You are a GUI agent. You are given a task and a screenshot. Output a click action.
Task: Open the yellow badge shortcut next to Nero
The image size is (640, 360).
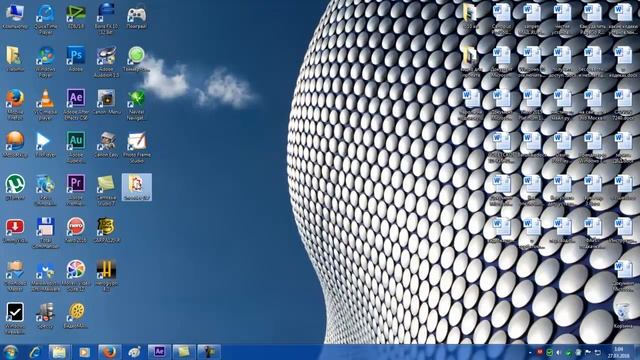click(106, 231)
